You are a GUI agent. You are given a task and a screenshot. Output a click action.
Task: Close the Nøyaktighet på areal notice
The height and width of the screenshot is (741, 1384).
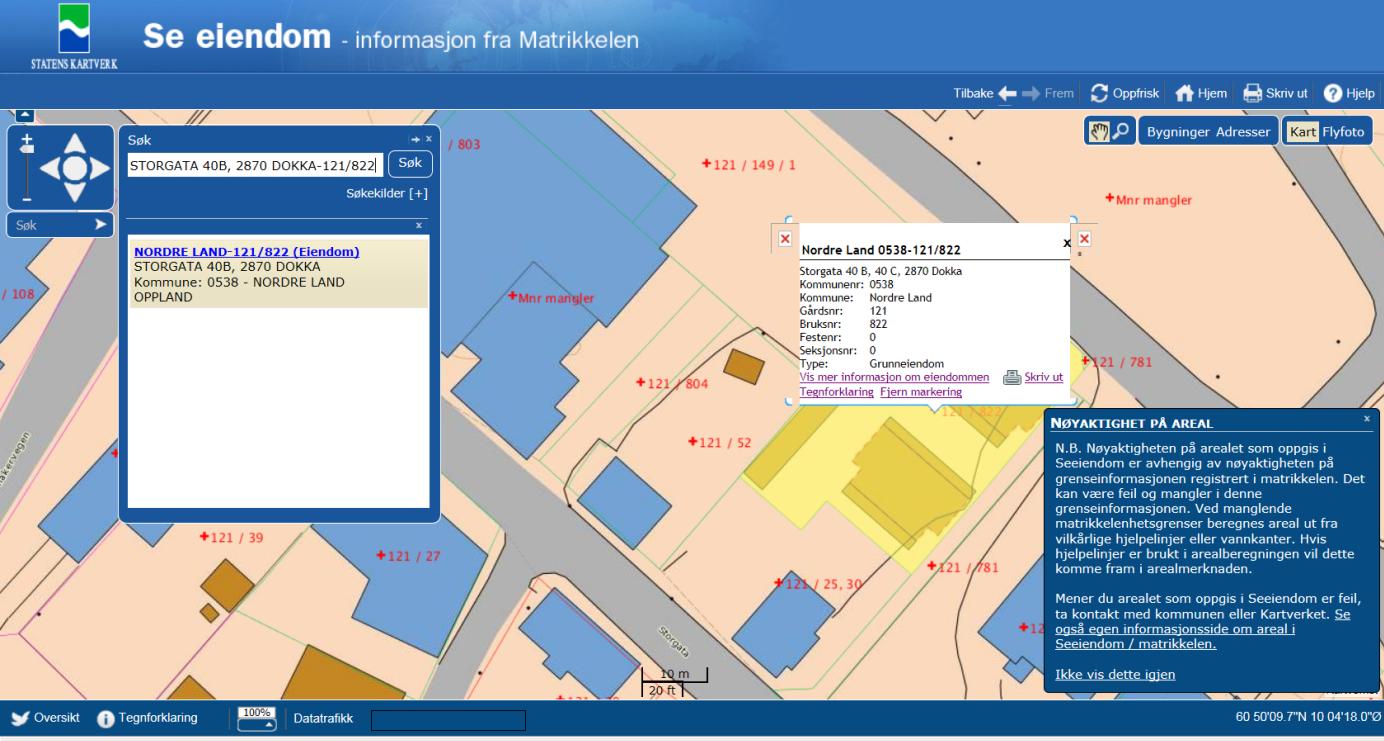pos(1367,418)
